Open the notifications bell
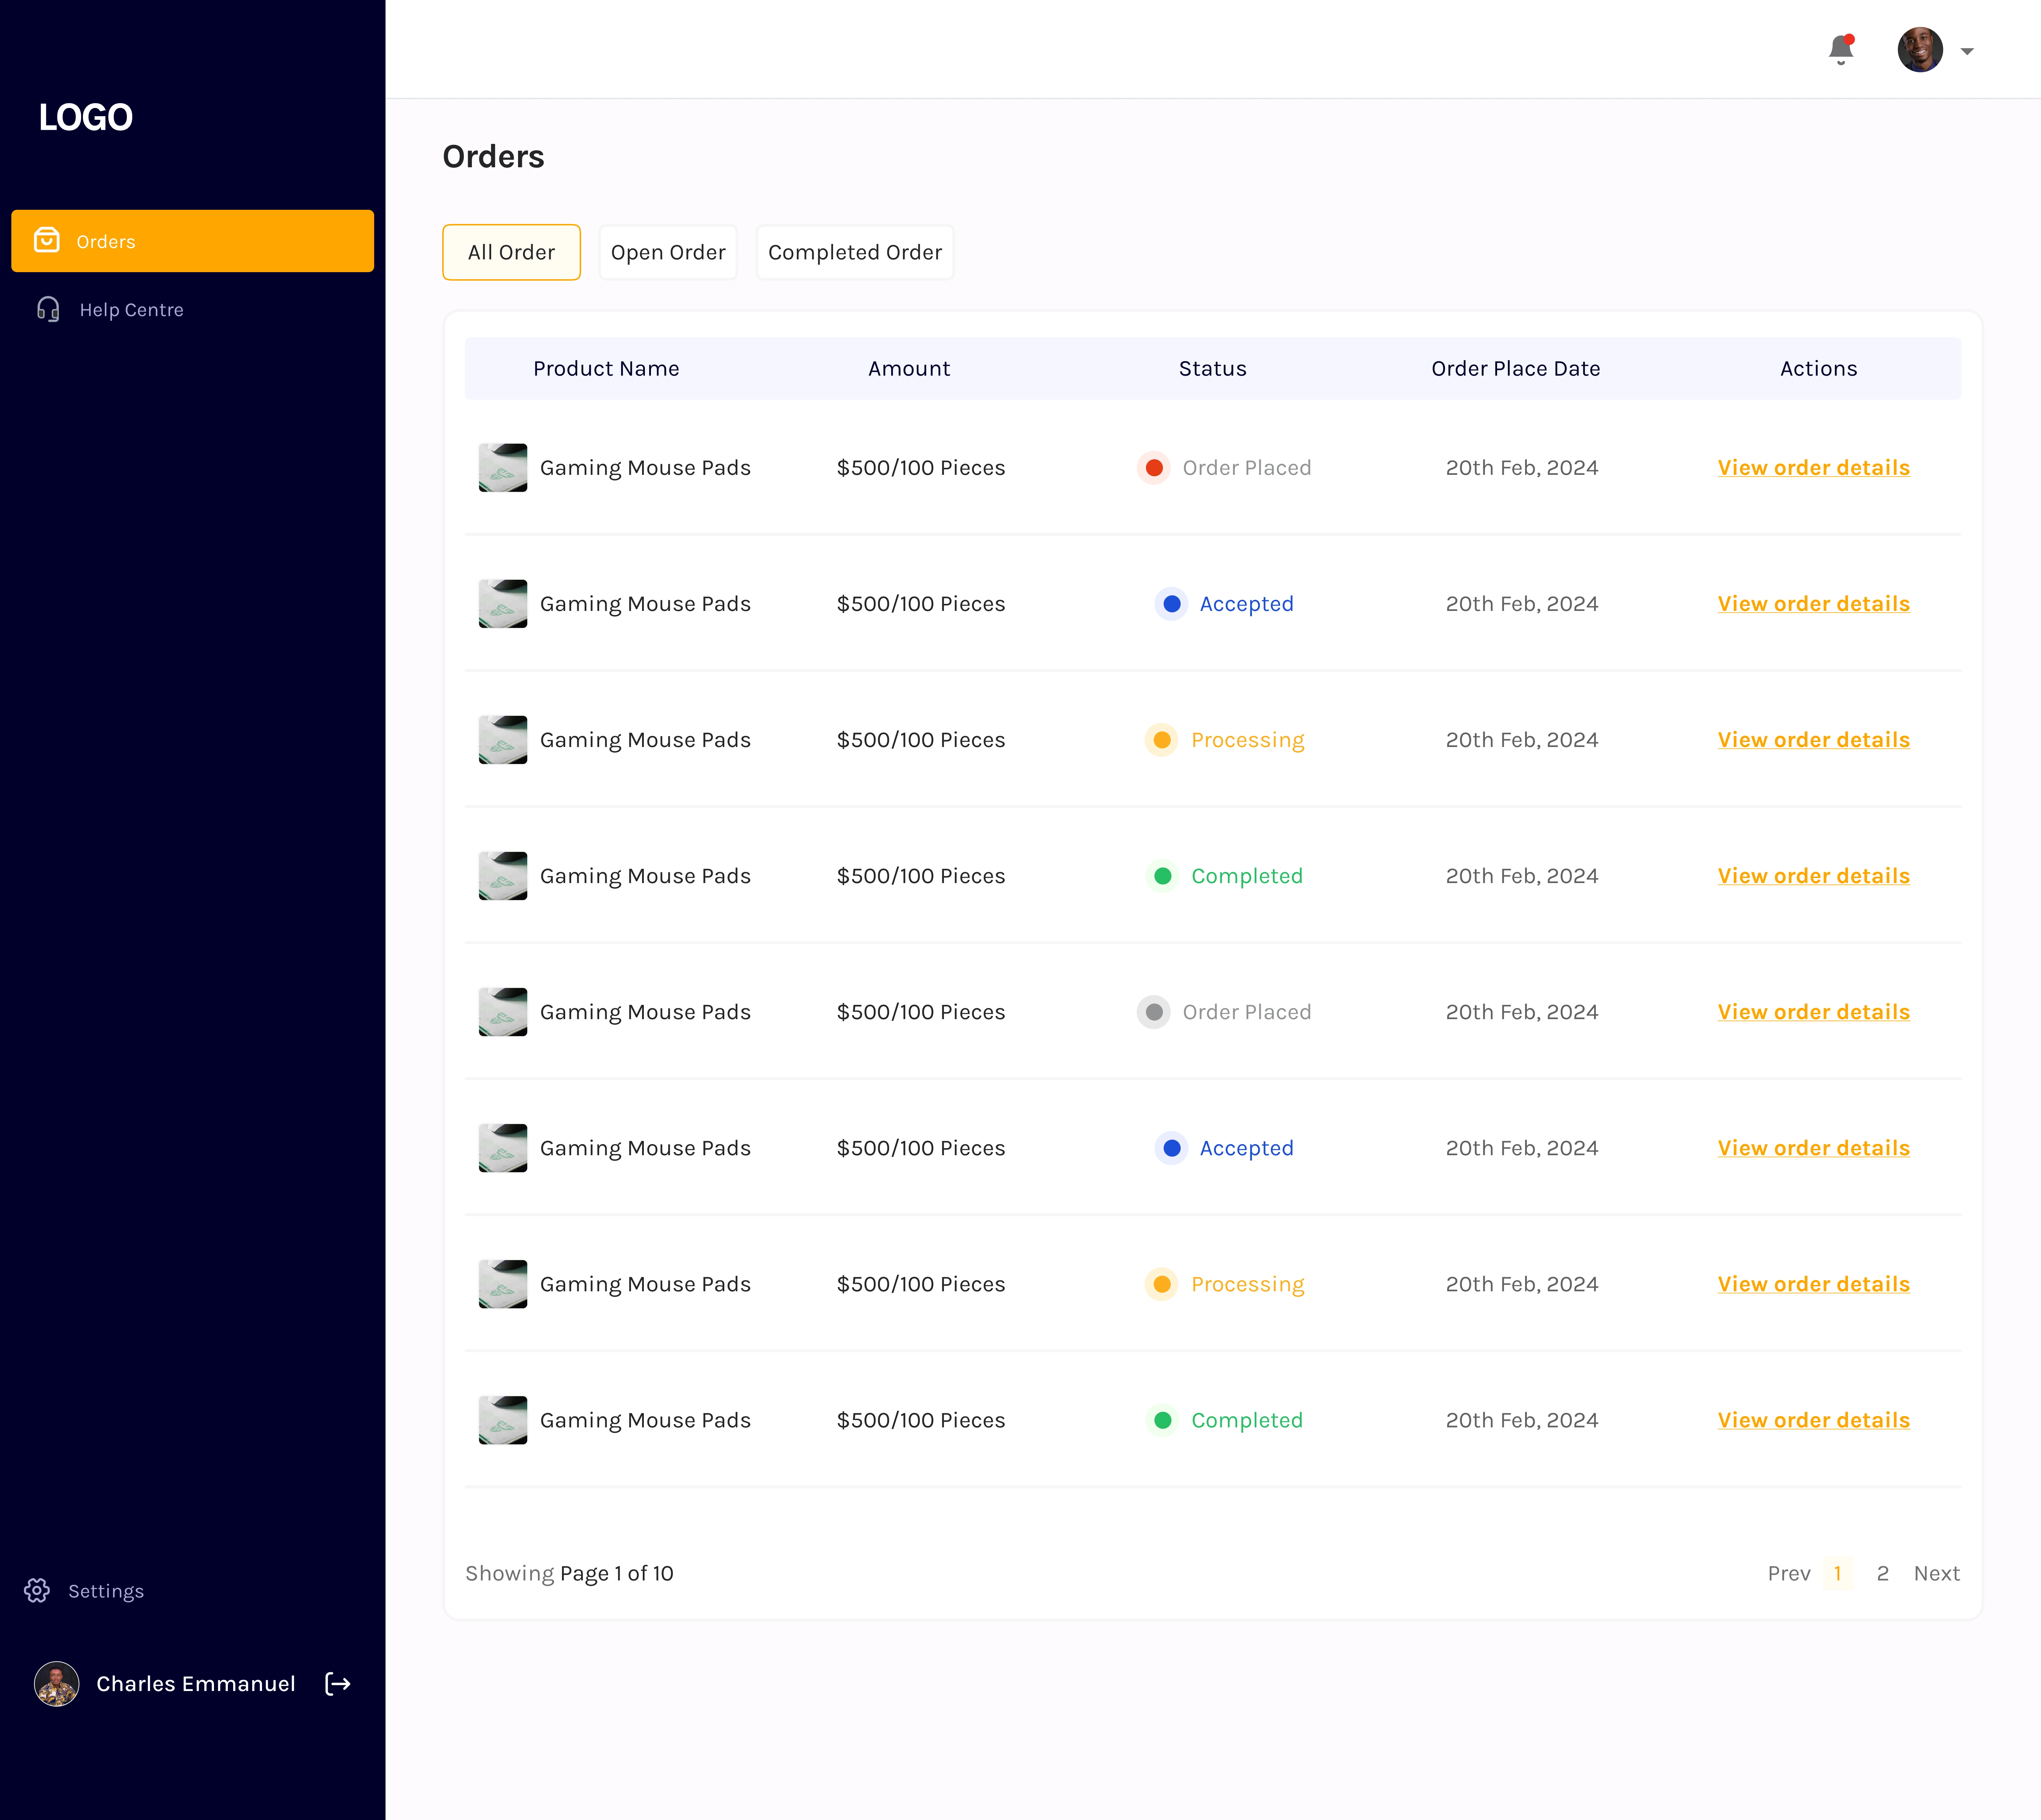The image size is (2041, 1820). click(1841, 50)
